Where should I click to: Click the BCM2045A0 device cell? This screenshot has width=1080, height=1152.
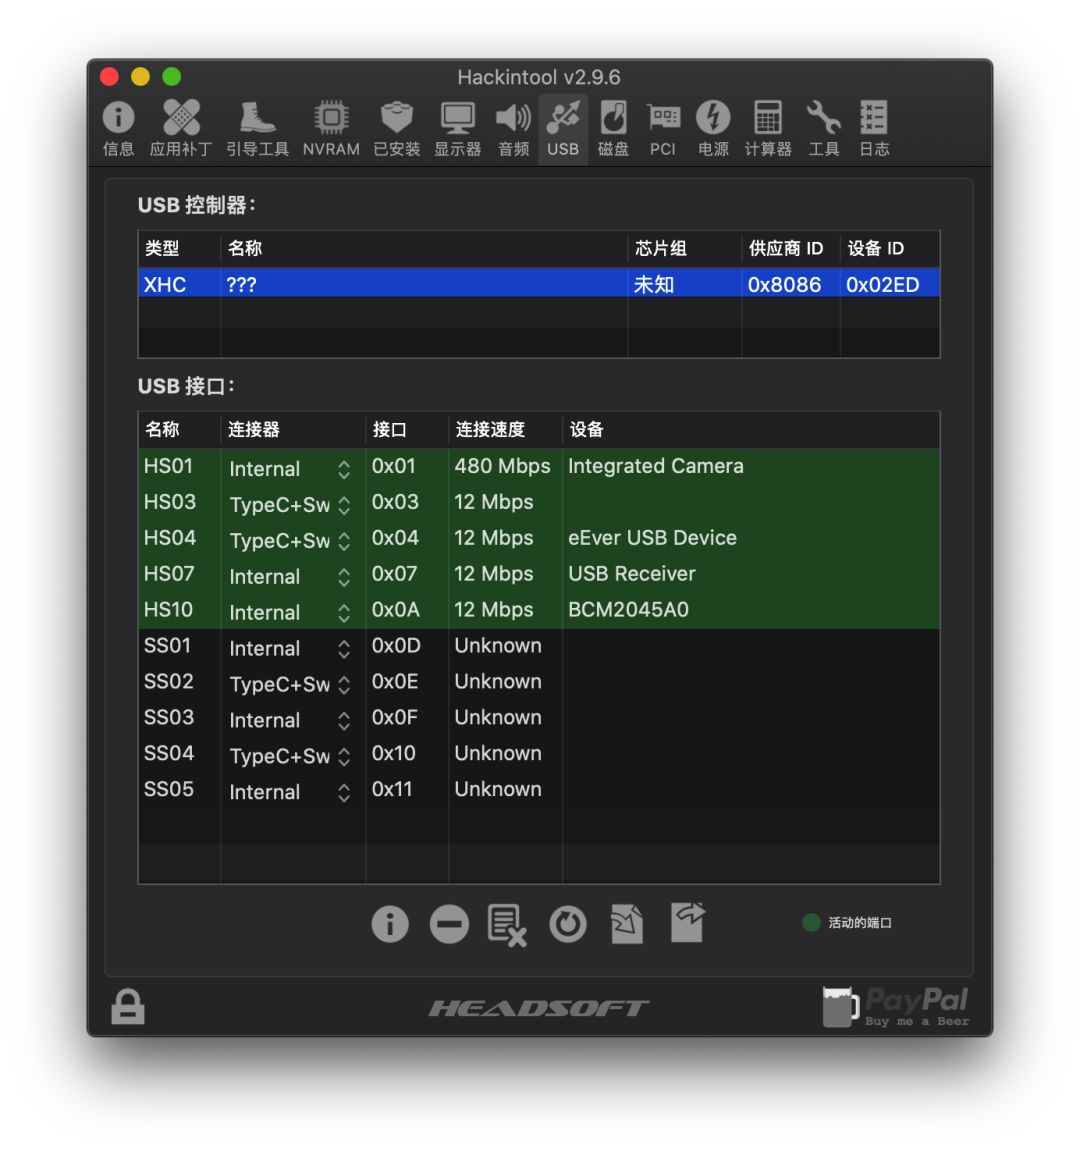click(628, 610)
